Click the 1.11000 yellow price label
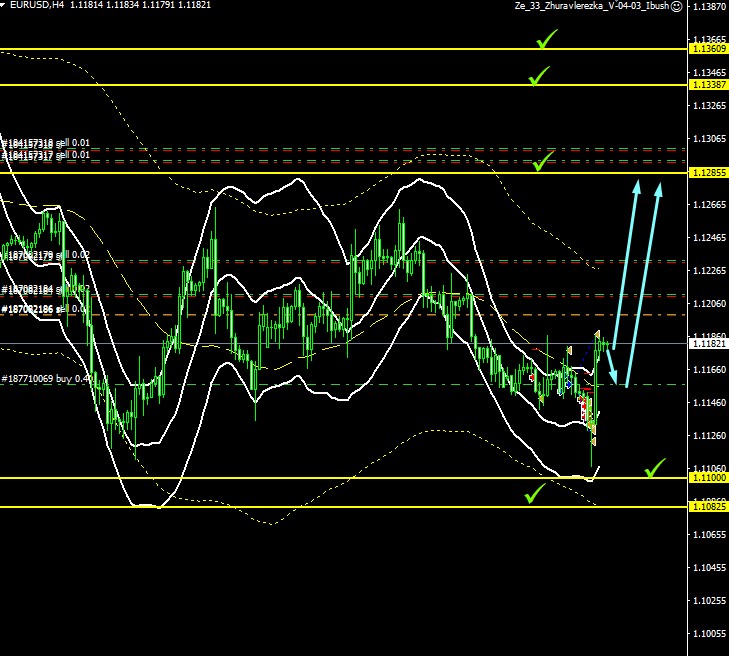729x656 pixels. [x=707, y=478]
